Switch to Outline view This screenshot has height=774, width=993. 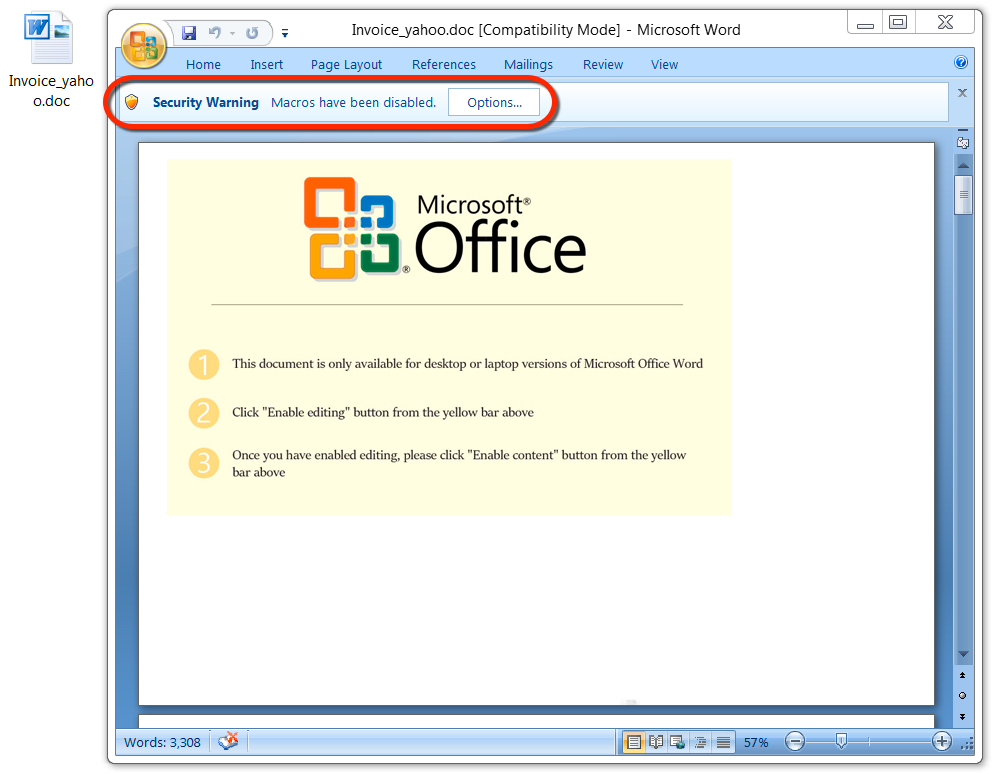[x=700, y=742]
